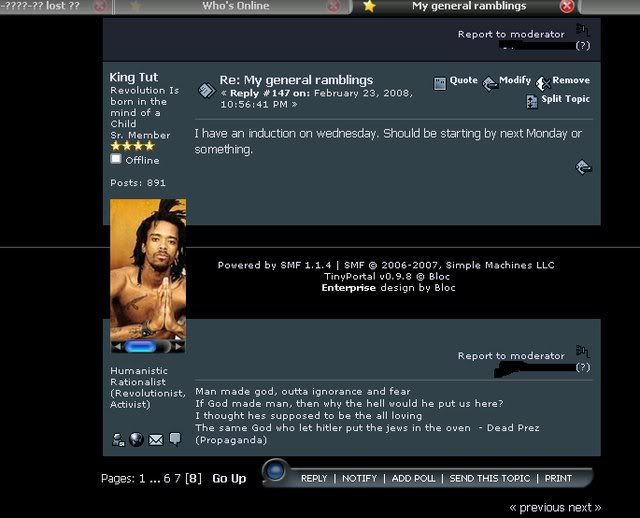Open the King Tut username link
640x518 pixels.
pos(134,77)
